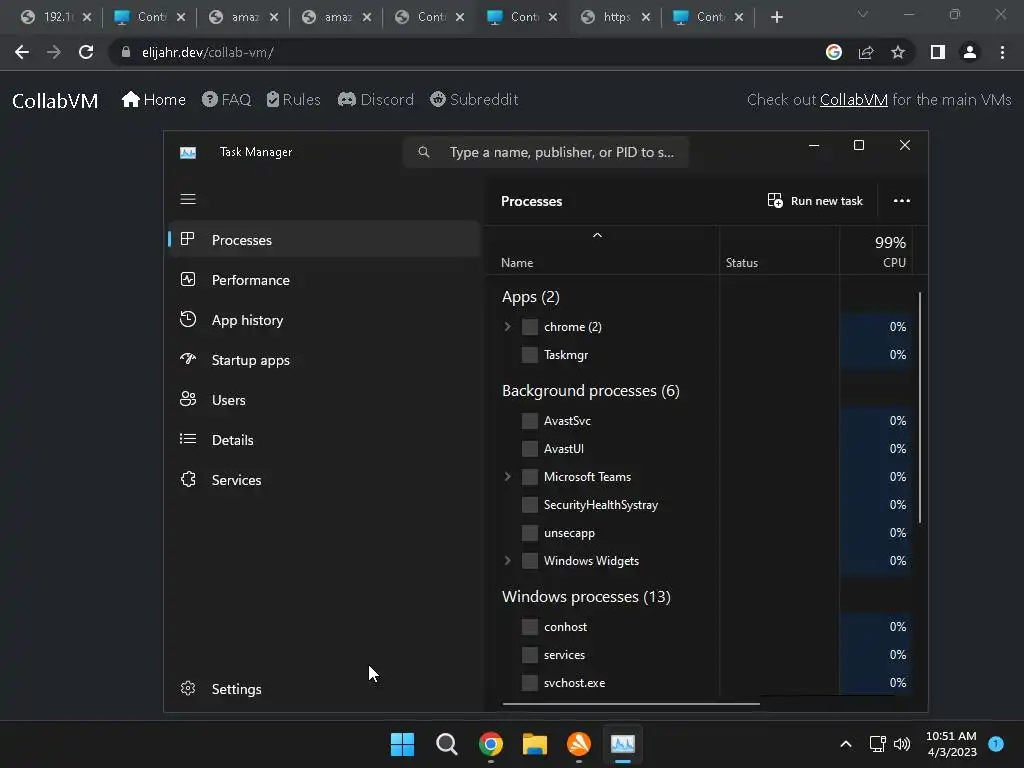1024x768 pixels.
Task: Go to CollabVM Home link
Action: tap(153, 99)
